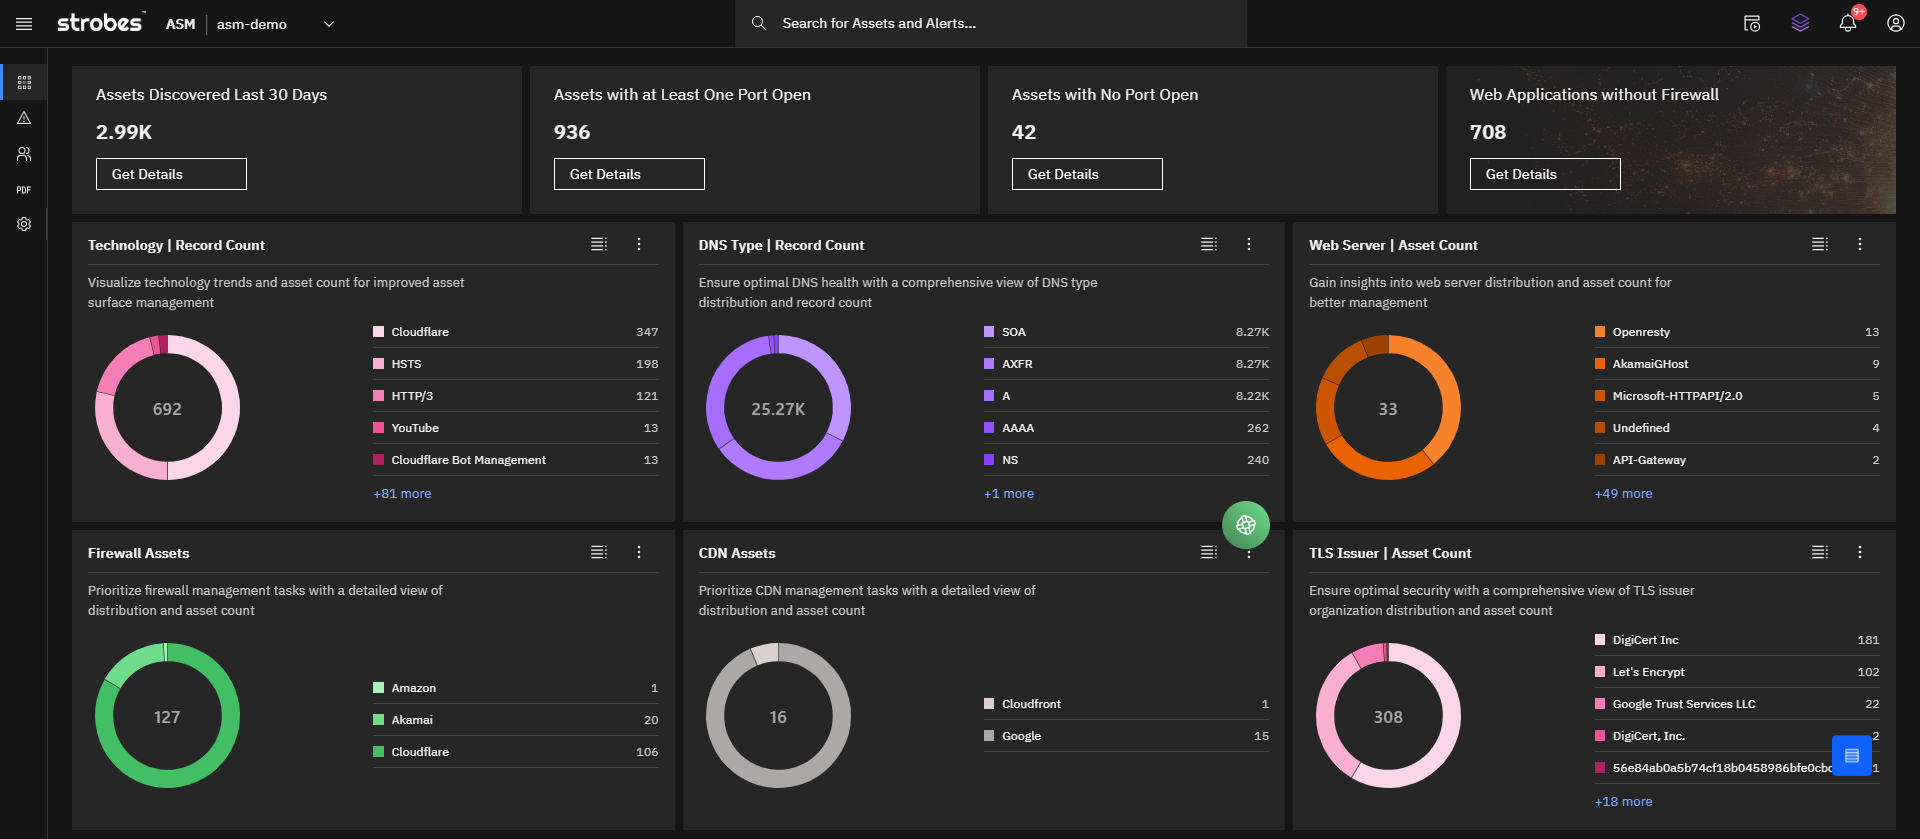Open the hamburger navigation menu
This screenshot has height=839, width=1920.
tap(24, 24)
